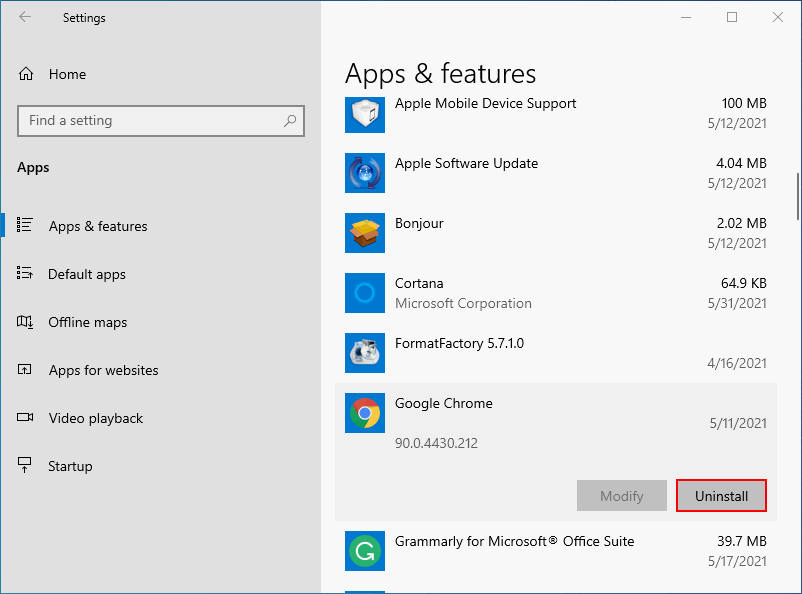Open the Startup apps section
Image resolution: width=802 pixels, height=594 pixels.
(x=70, y=466)
